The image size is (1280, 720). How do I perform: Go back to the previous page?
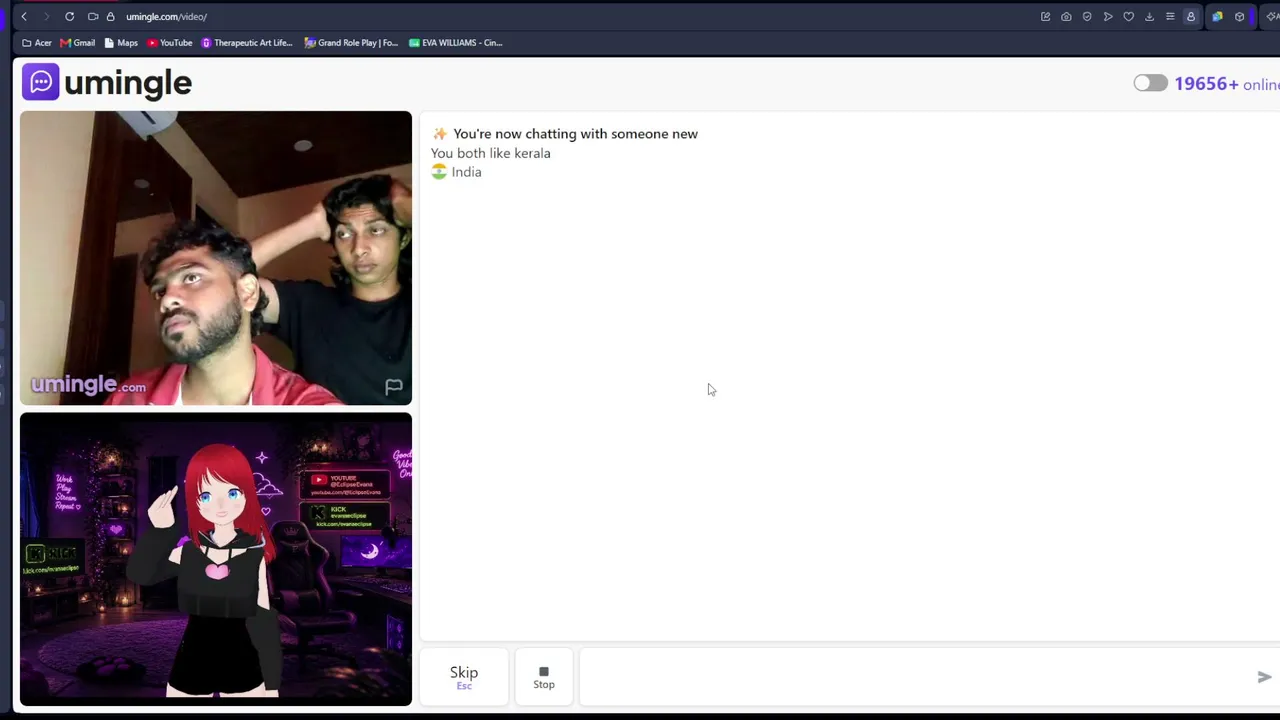(x=24, y=17)
